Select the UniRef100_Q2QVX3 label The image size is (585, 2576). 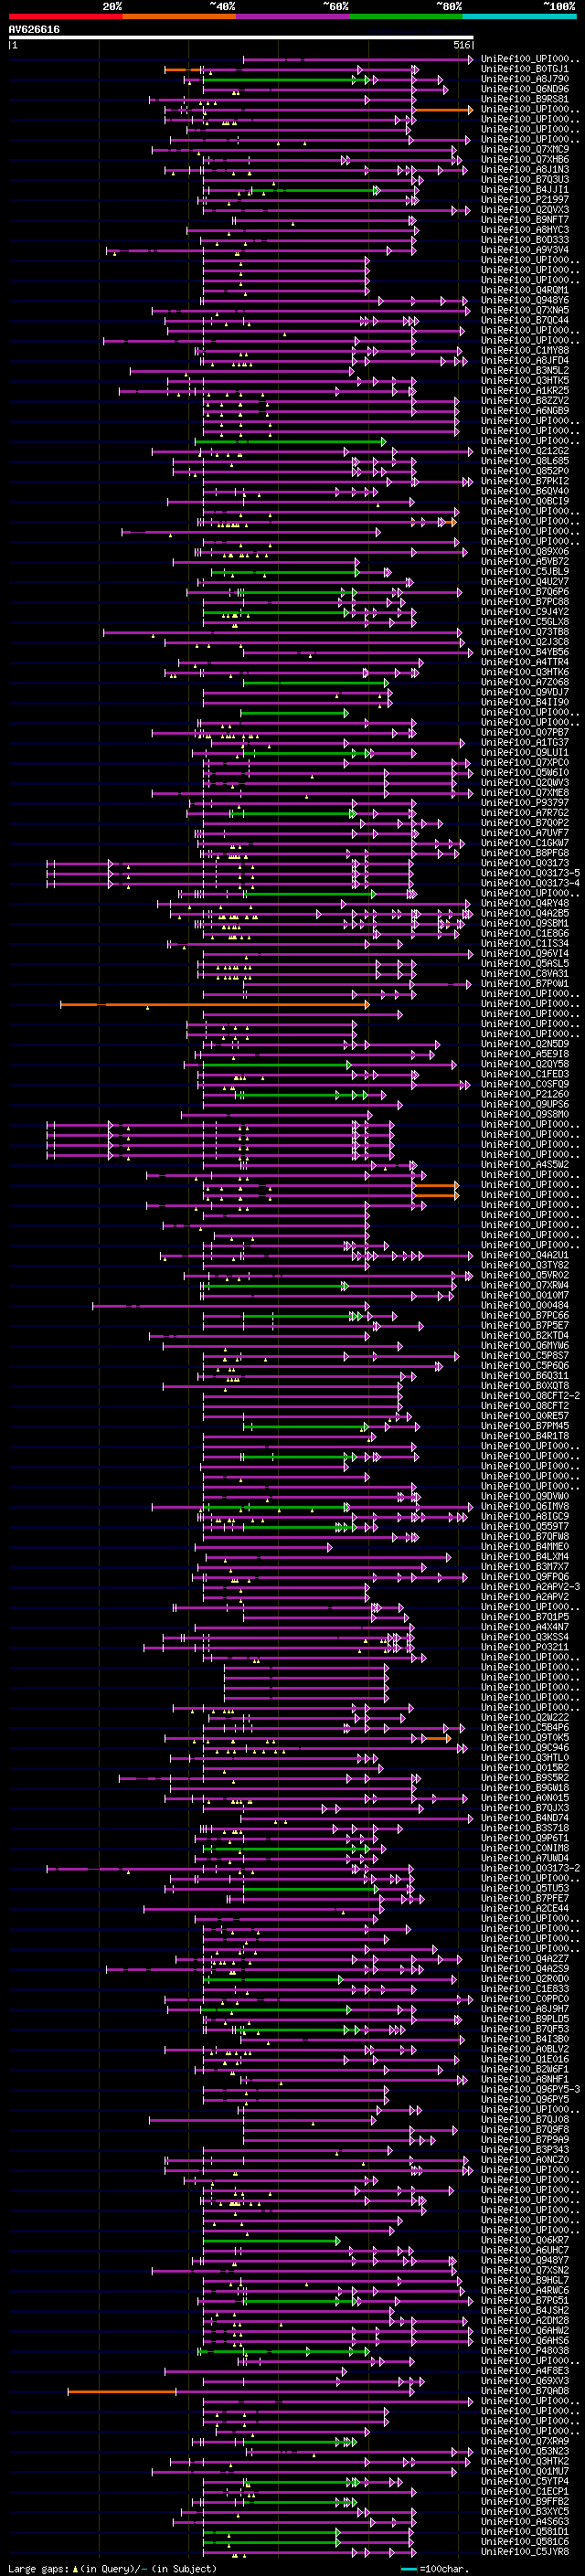(525, 211)
